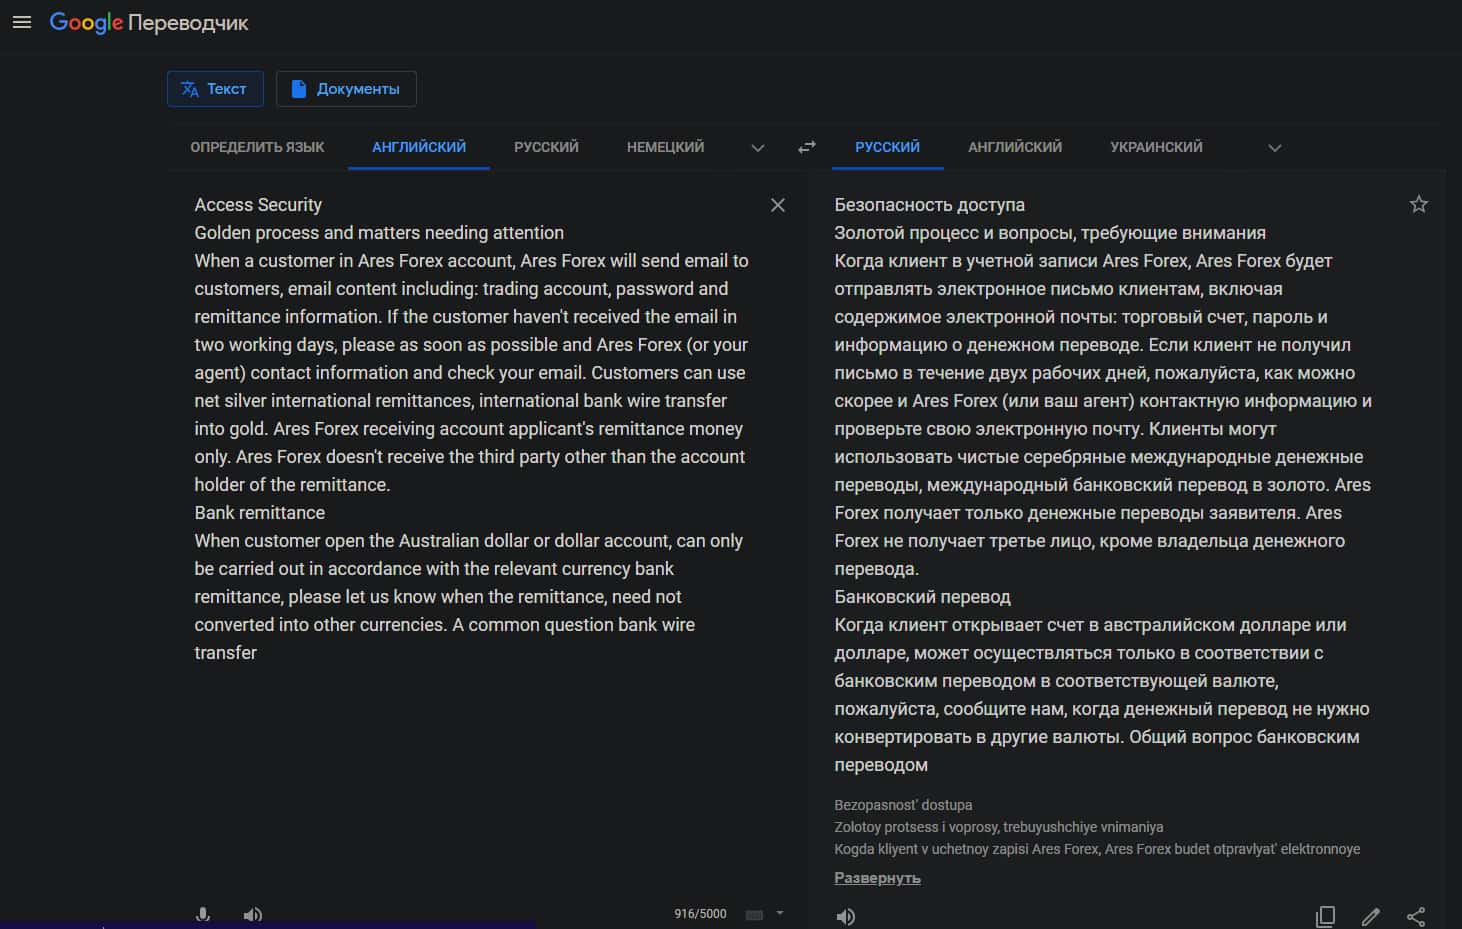Open the main hamburger menu
The height and width of the screenshot is (929, 1462).
click(22, 22)
